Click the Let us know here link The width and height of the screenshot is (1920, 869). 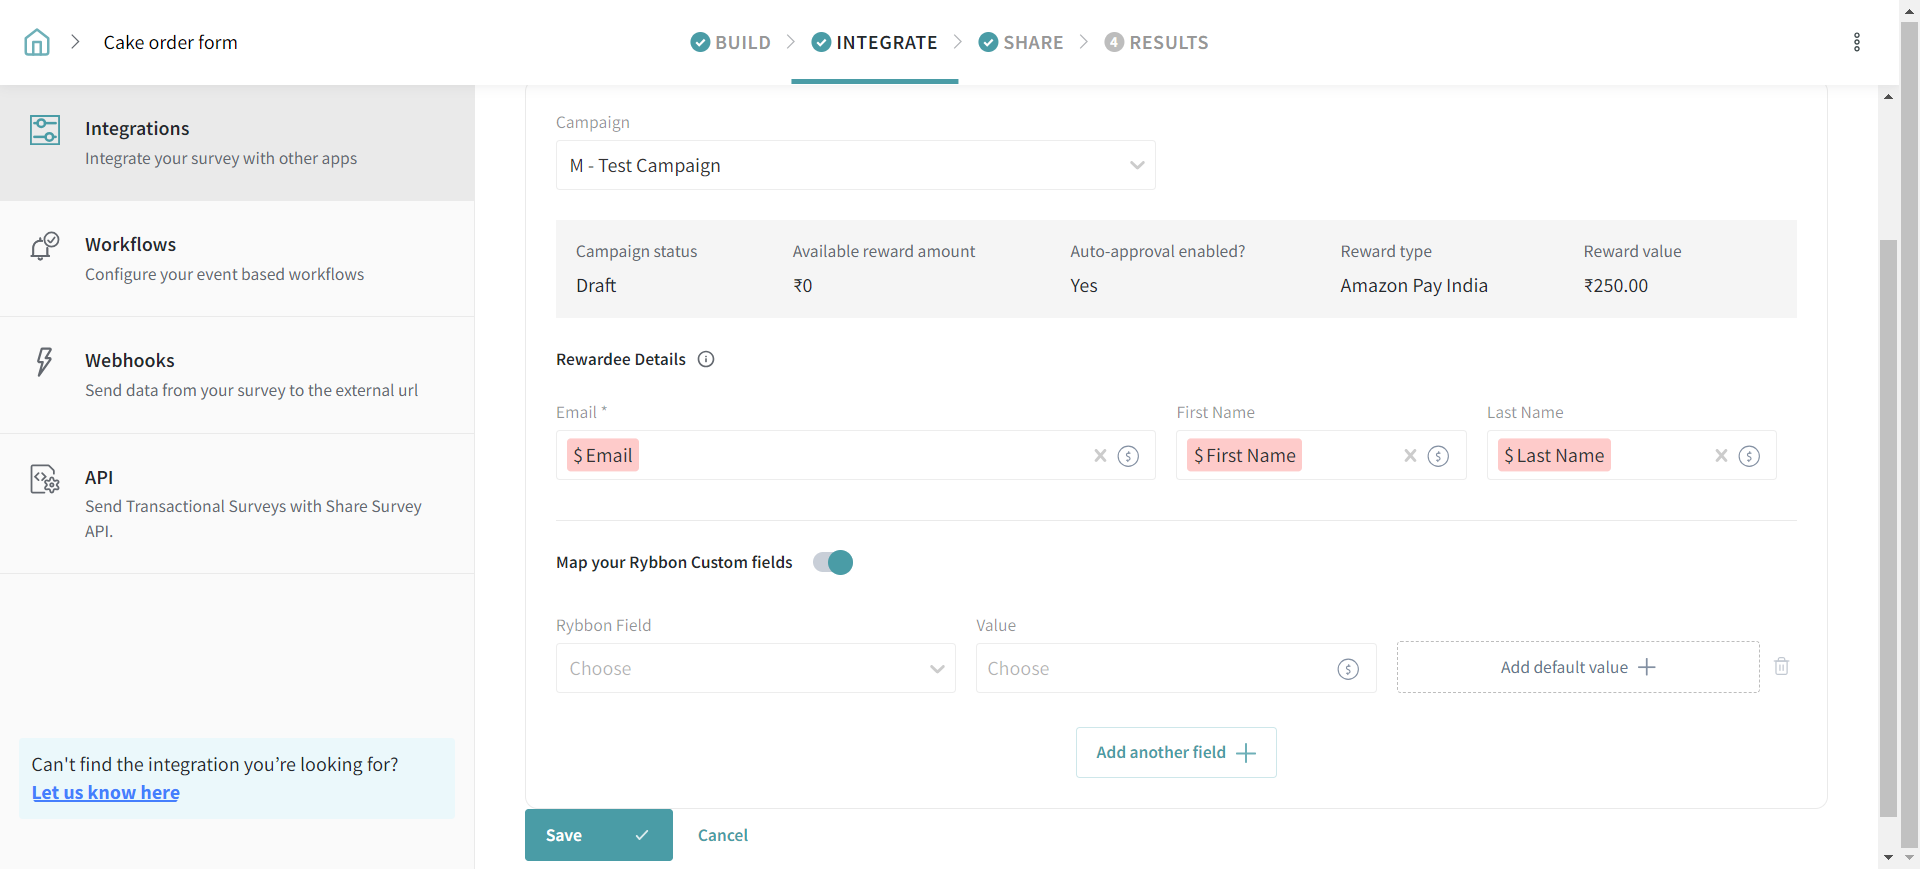[x=106, y=793]
